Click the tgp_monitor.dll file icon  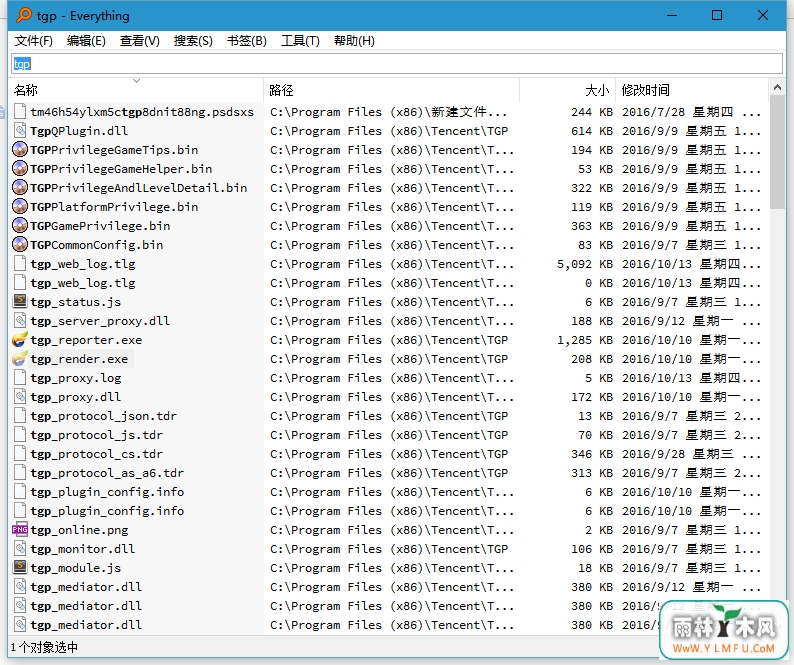20,549
